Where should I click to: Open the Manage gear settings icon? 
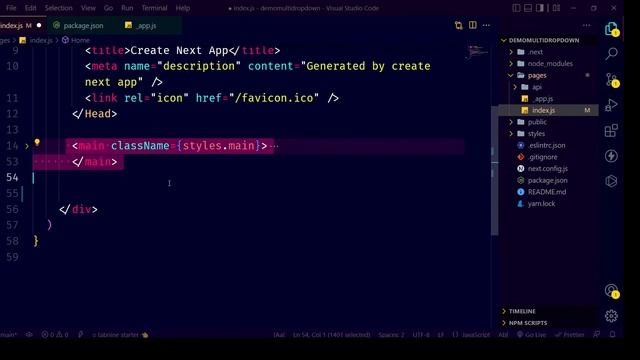[x=611, y=316]
